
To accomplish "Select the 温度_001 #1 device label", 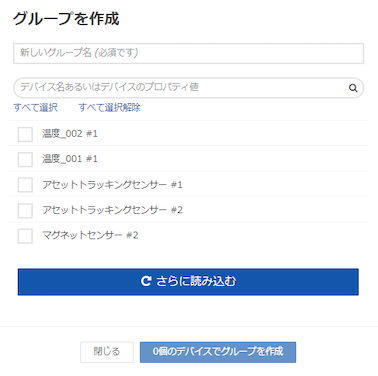I will 70,159.
